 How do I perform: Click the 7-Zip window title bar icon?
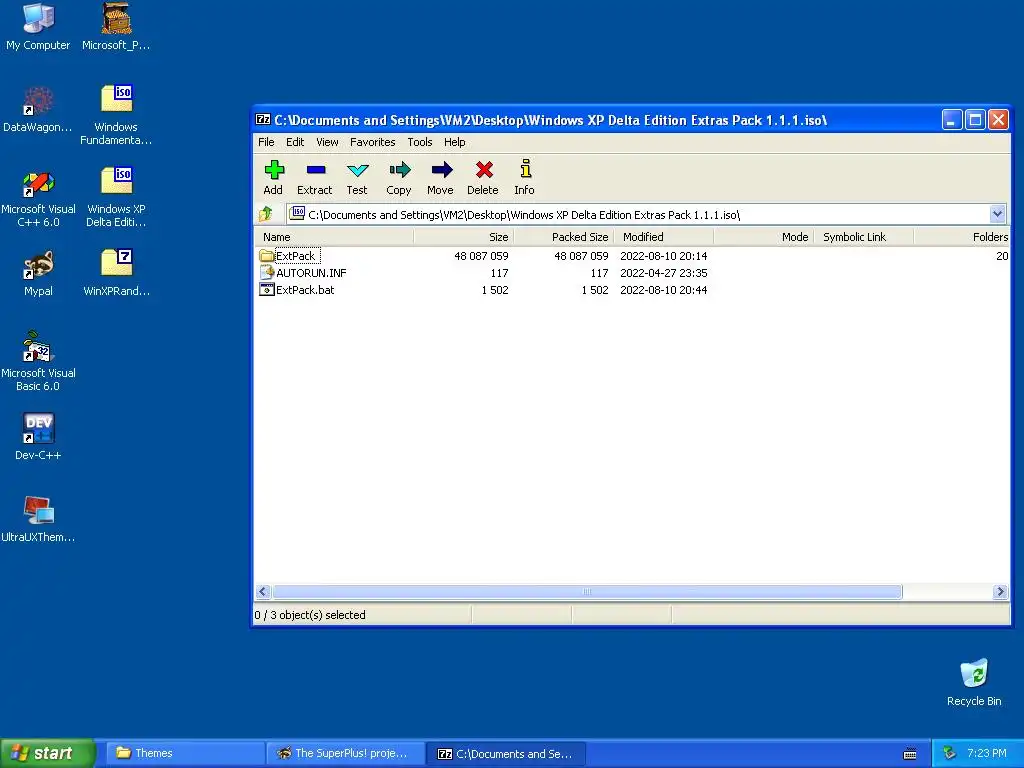(x=263, y=120)
